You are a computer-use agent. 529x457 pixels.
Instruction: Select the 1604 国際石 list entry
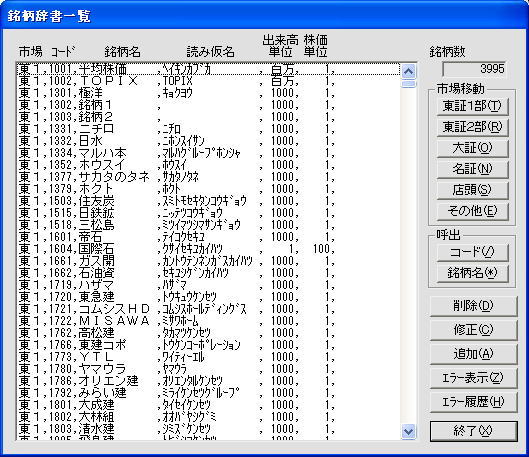pyautogui.click(x=208, y=249)
